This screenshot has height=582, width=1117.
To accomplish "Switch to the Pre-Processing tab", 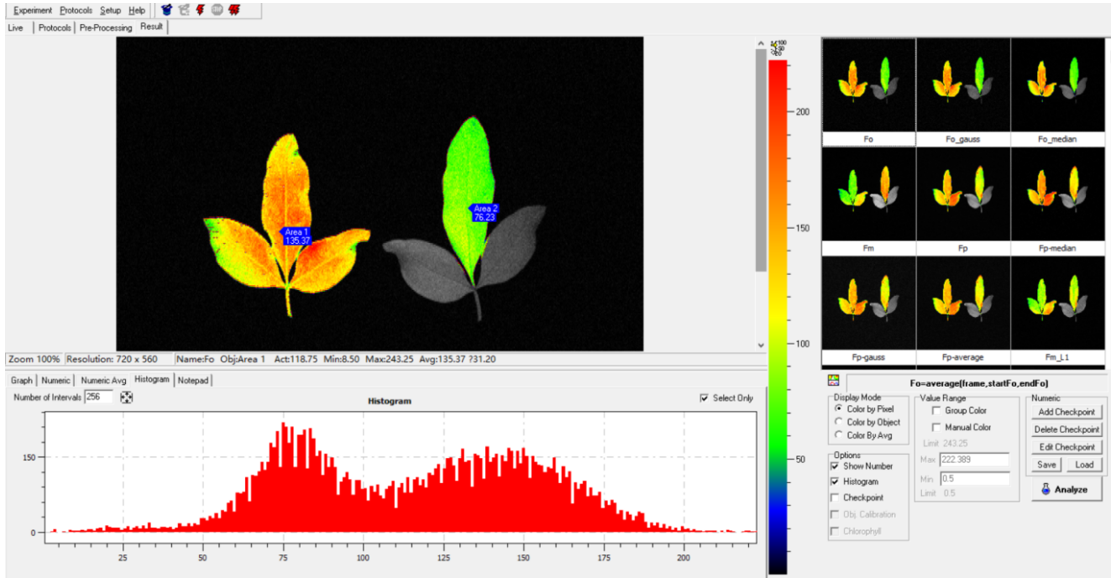I will point(106,28).
